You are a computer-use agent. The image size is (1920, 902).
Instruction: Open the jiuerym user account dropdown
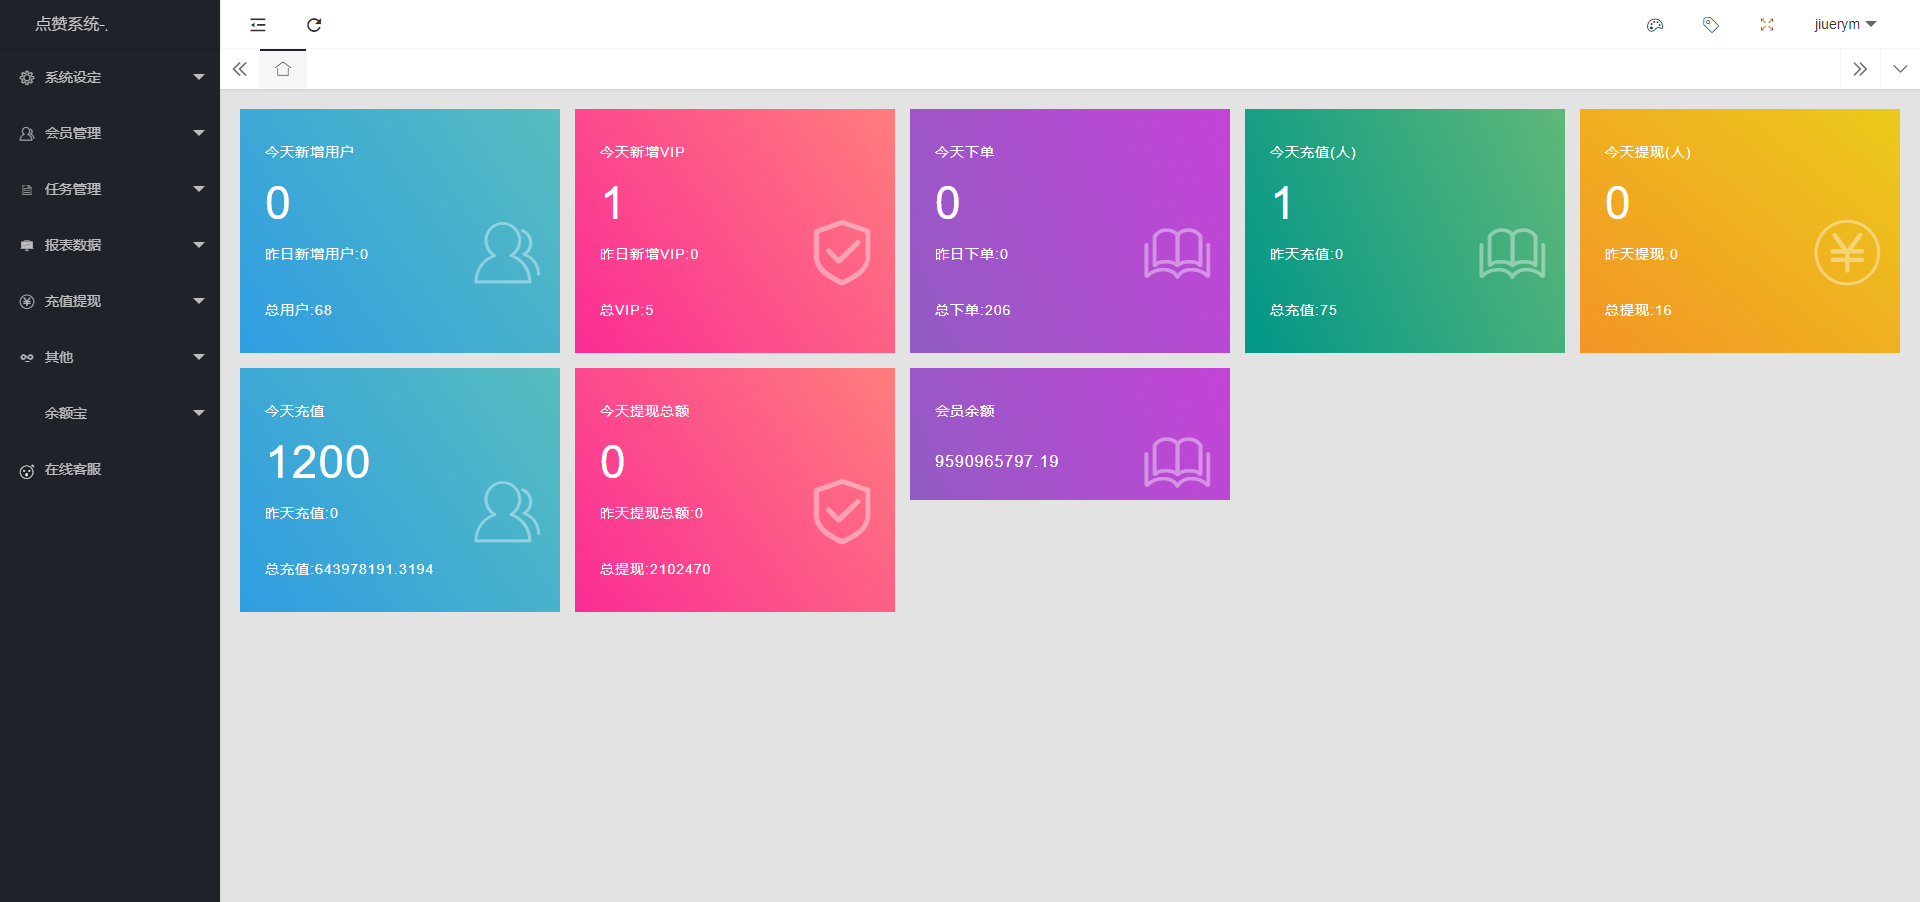coord(1844,25)
